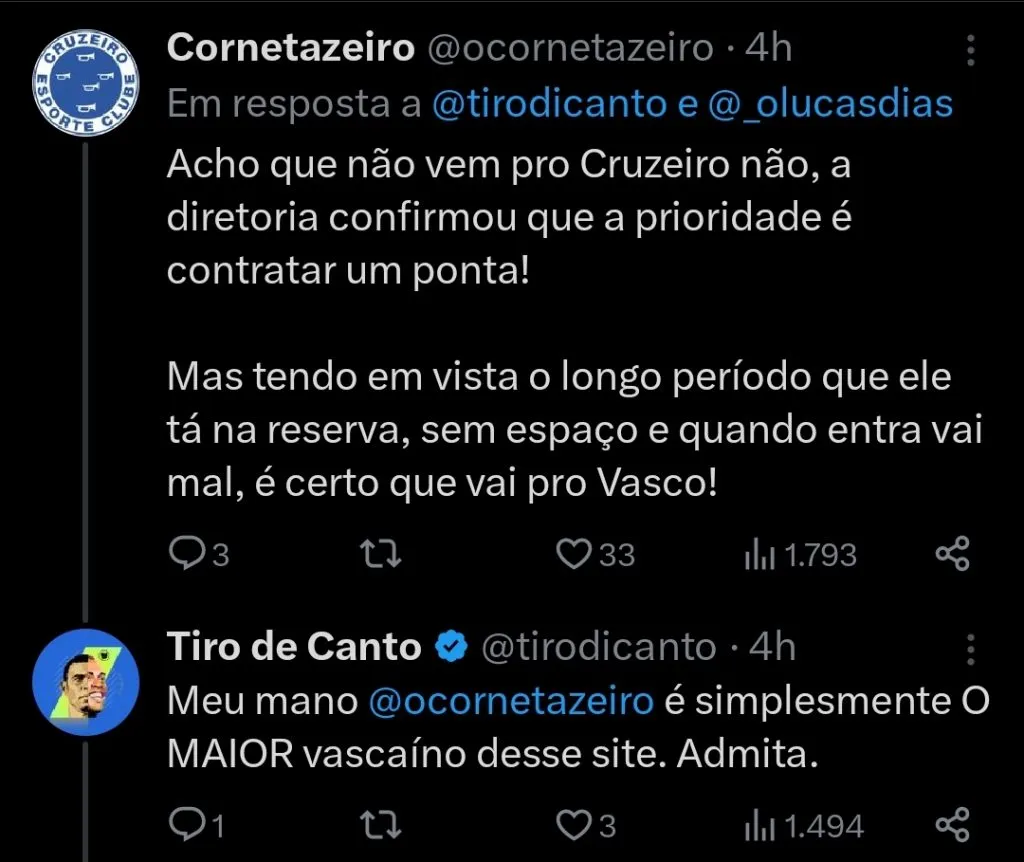Share Tiro de Canto's tweet
The image size is (1024, 862).
[x=953, y=825]
